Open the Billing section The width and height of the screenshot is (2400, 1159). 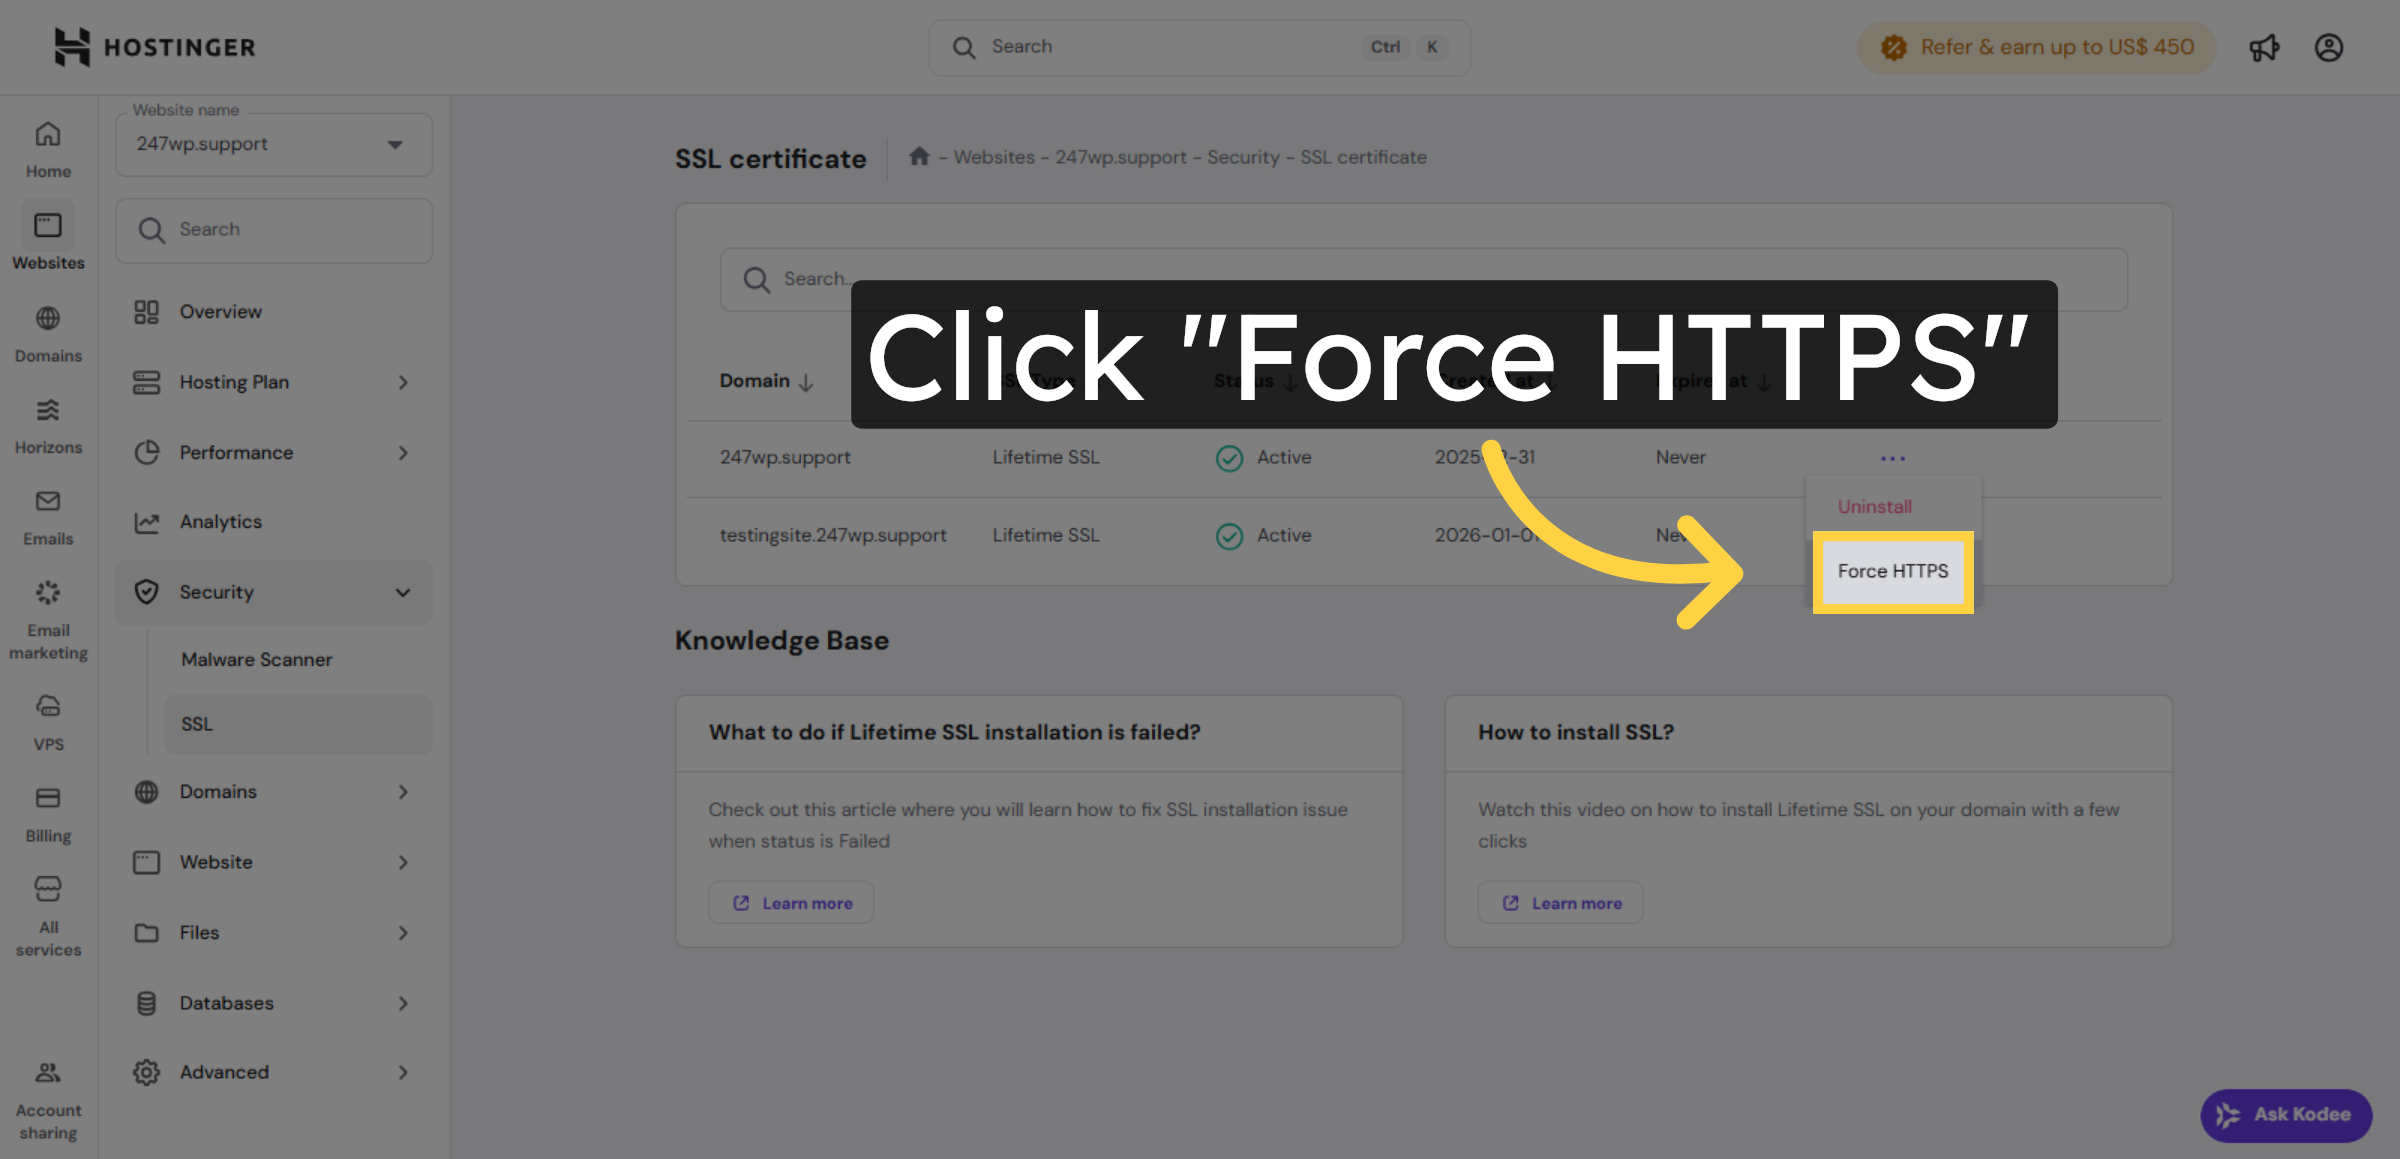point(47,805)
